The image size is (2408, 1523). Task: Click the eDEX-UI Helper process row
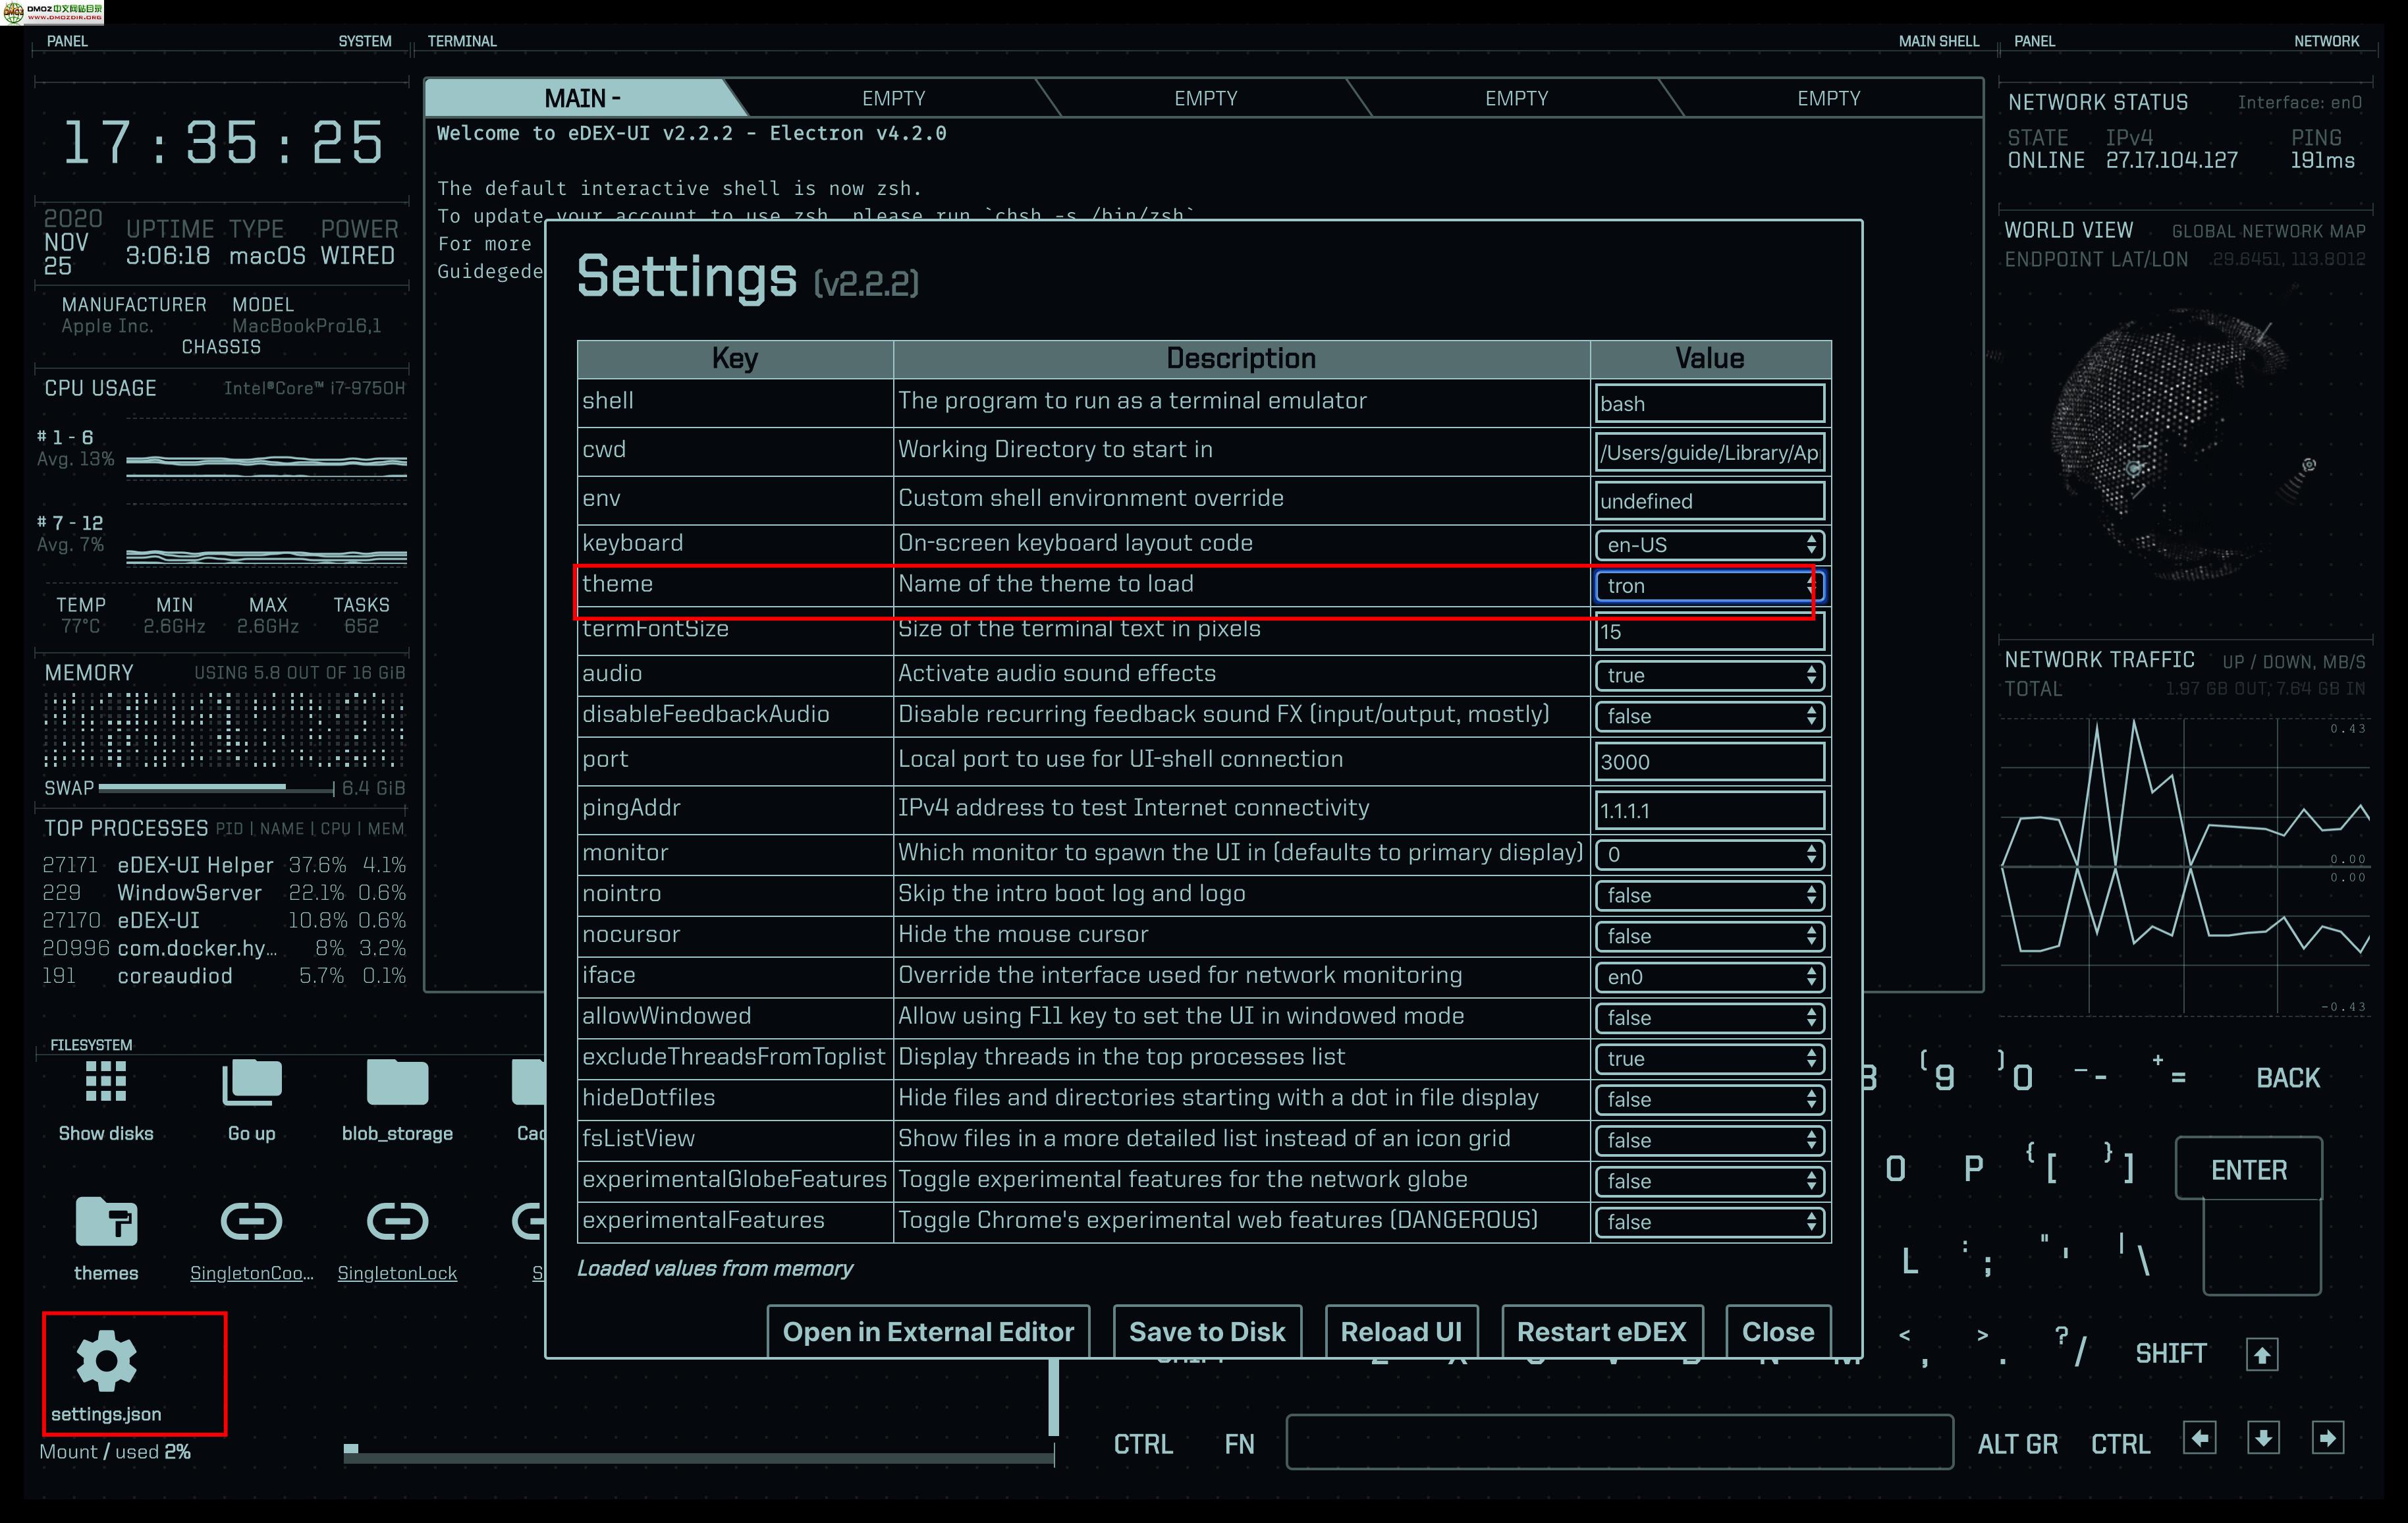pyautogui.click(x=224, y=865)
